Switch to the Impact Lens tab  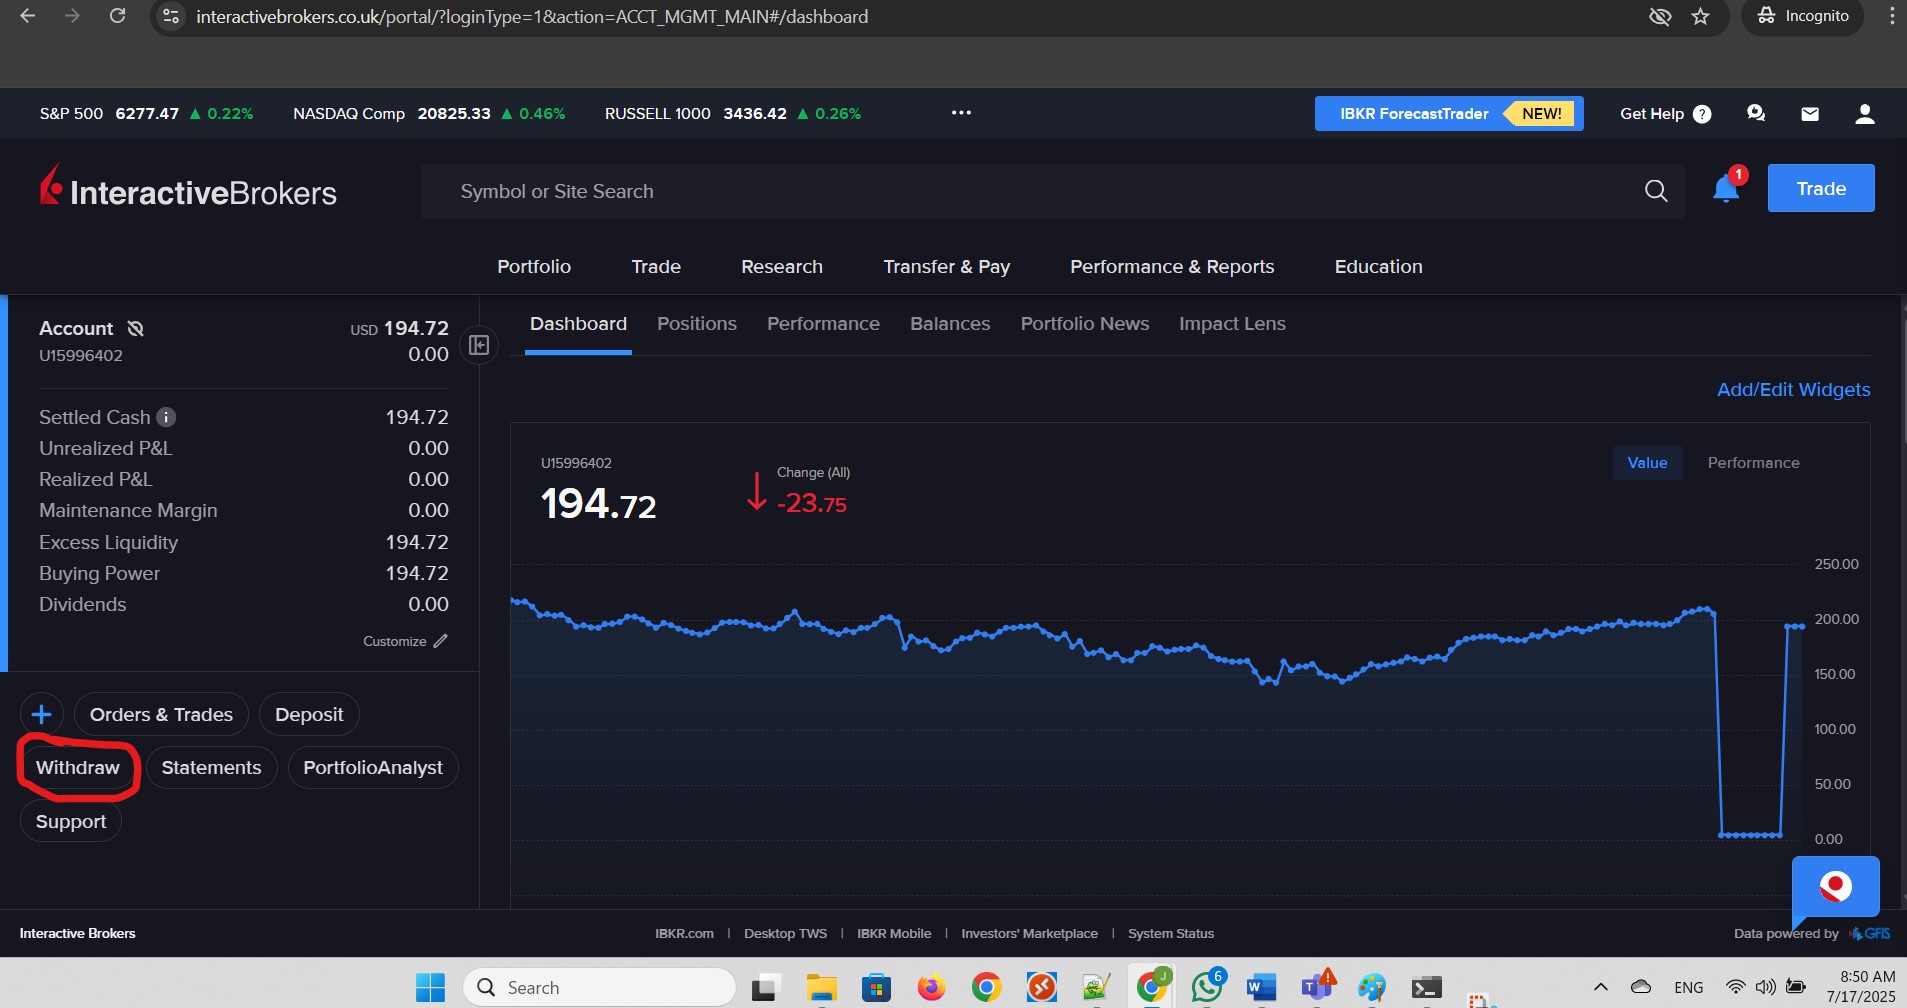1232,324
